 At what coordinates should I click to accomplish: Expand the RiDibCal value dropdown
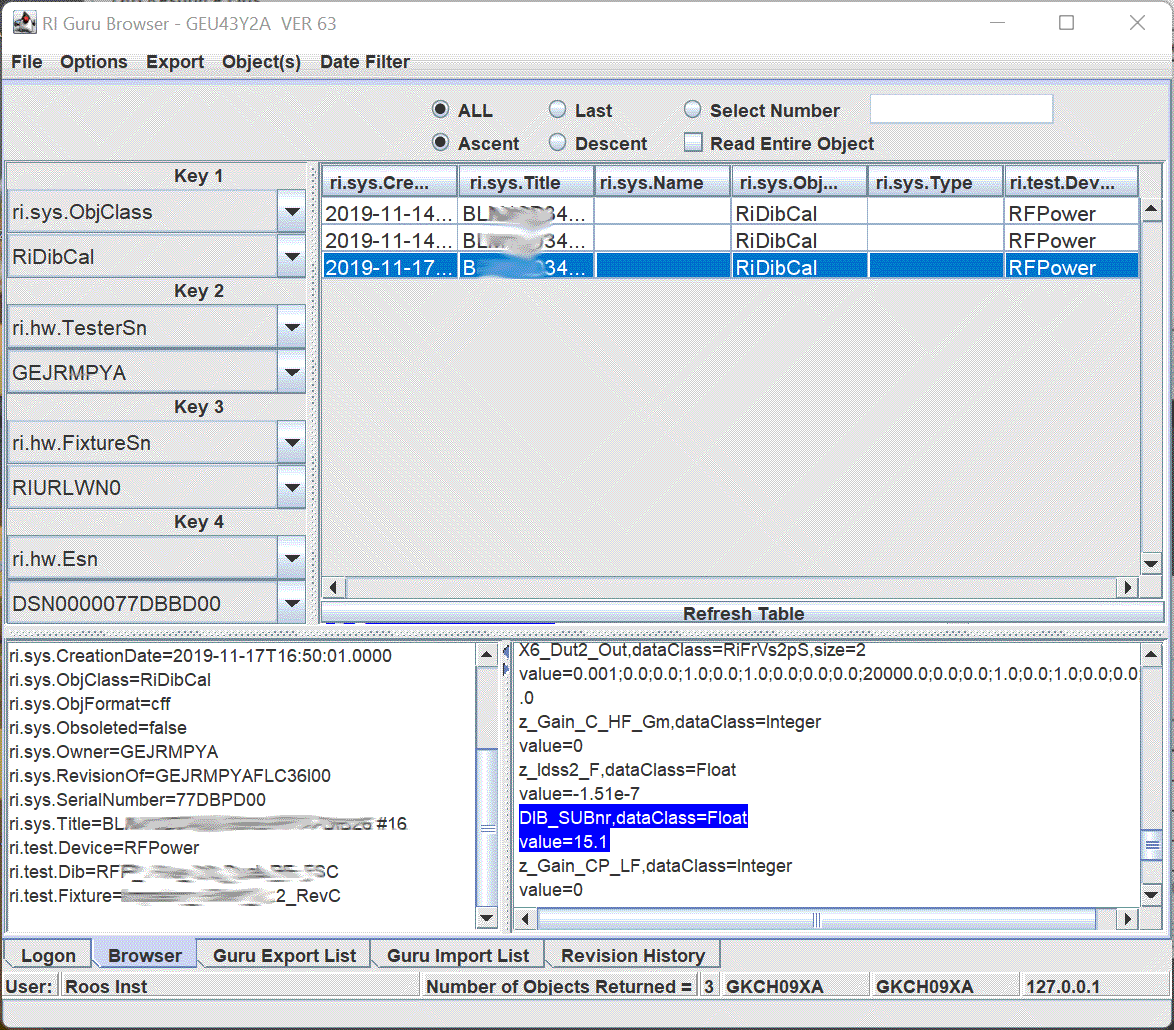tap(291, 257)
